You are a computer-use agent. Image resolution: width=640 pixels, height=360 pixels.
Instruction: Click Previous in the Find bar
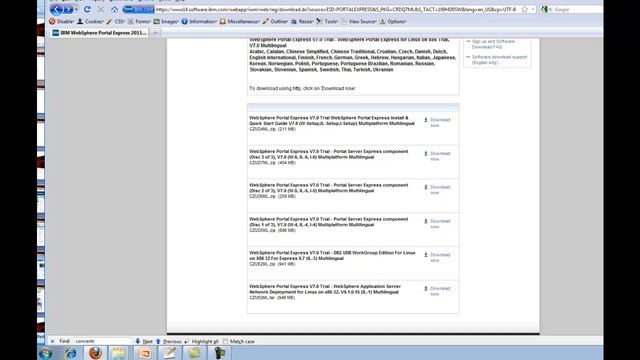tap(169, 341)
